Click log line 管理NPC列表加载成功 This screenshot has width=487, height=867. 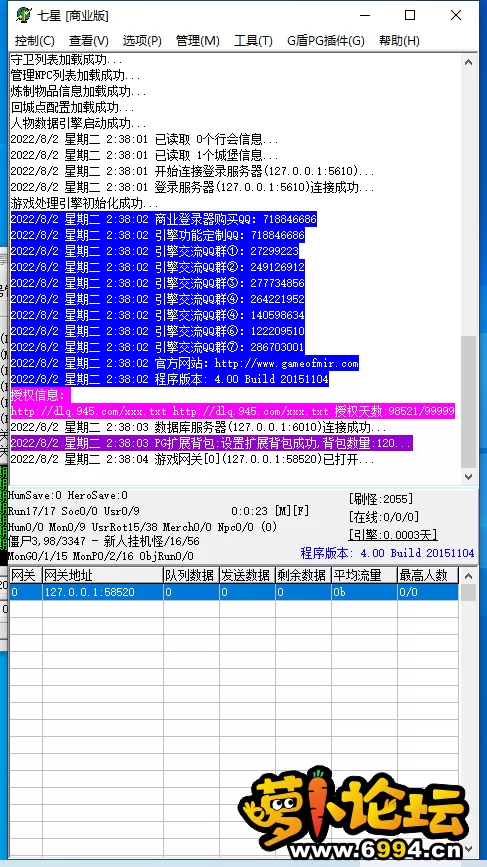coord(76,75)
